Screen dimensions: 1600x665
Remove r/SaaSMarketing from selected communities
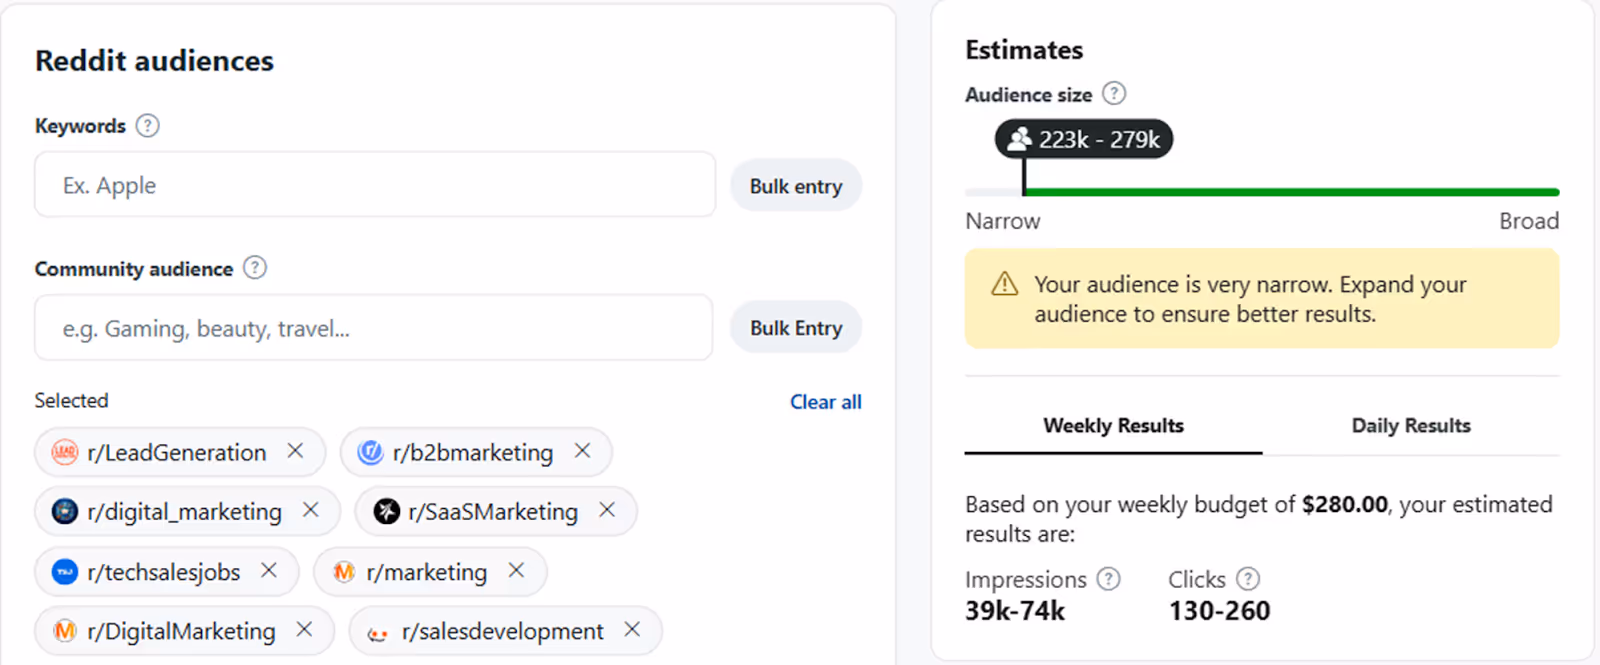point(607,510)
